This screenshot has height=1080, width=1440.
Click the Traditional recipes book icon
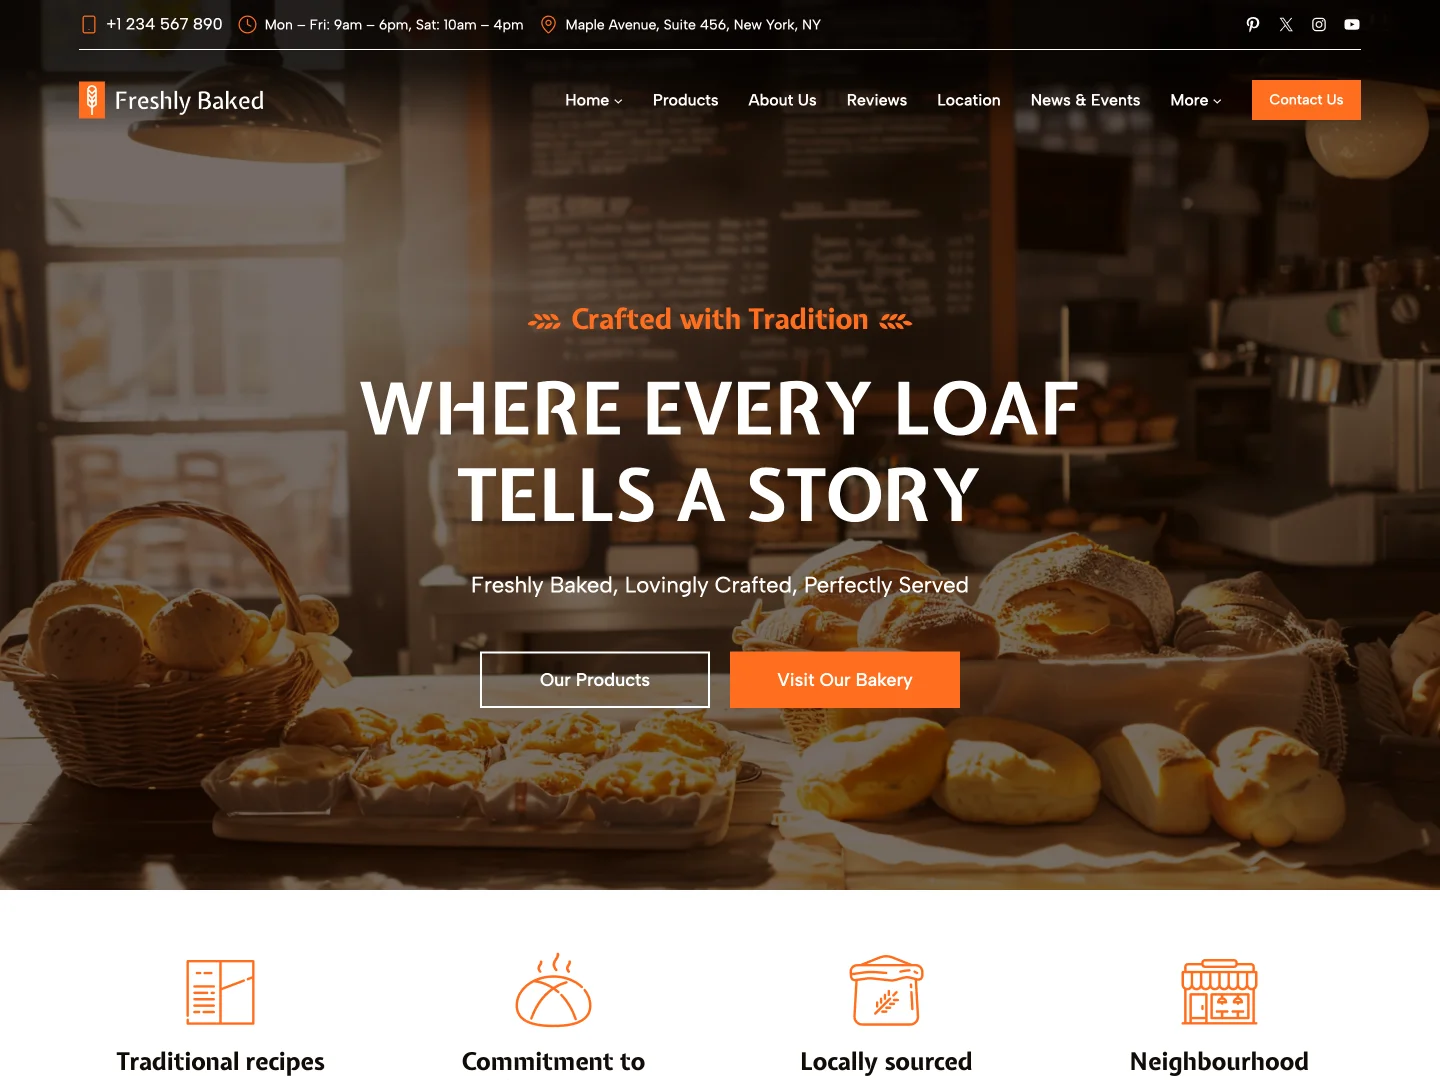220,992
